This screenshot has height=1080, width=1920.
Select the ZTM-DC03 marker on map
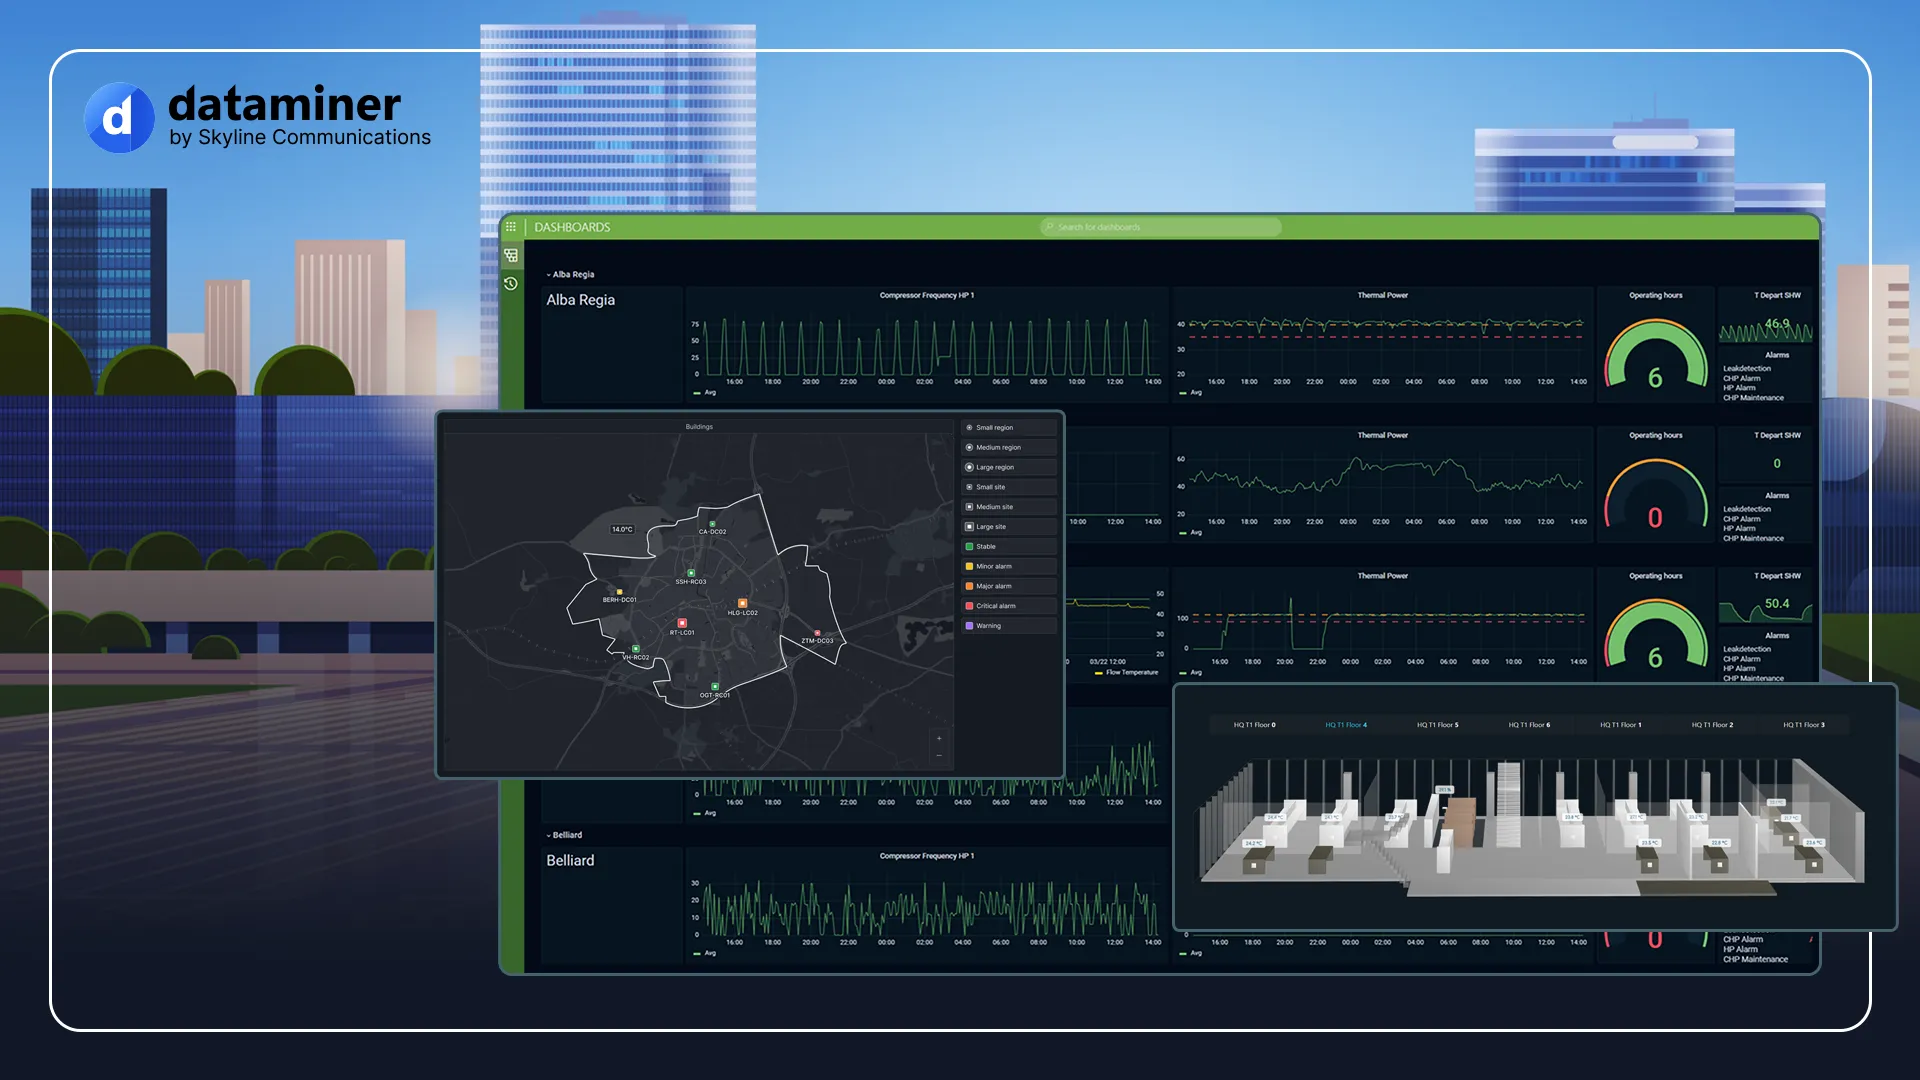coord(817,633)
